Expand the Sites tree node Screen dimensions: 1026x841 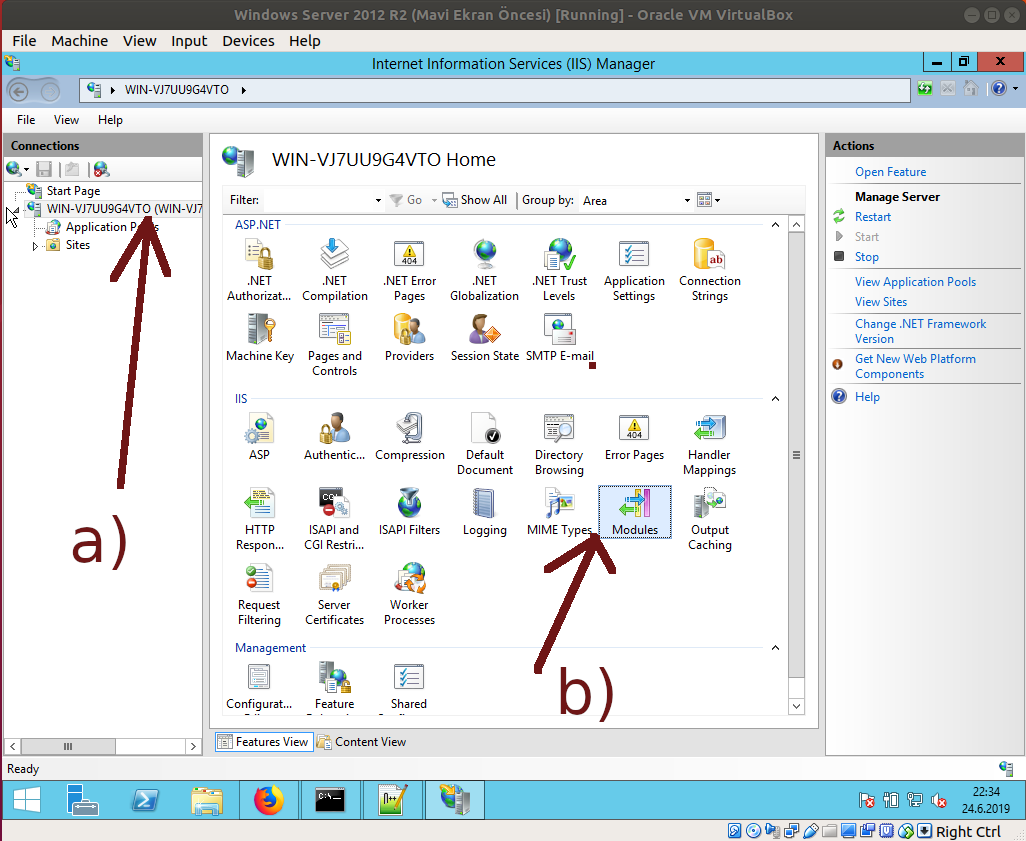(x=35, y=246)
